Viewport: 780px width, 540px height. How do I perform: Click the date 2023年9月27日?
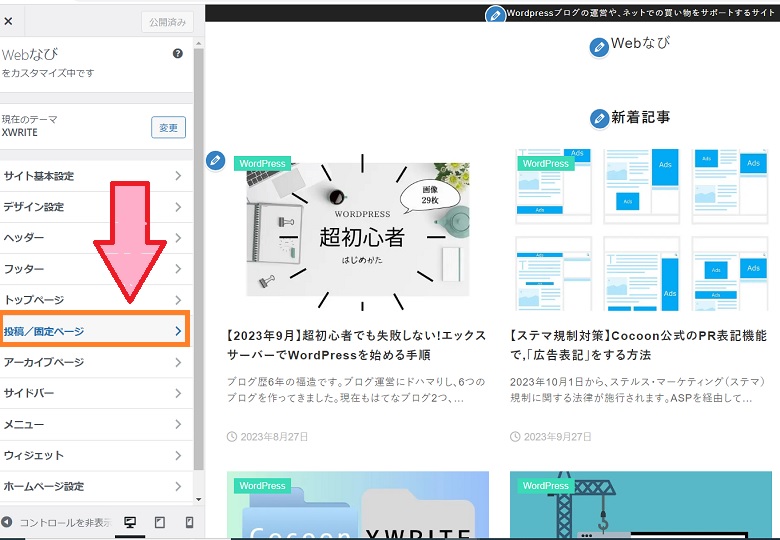[558, 437]
